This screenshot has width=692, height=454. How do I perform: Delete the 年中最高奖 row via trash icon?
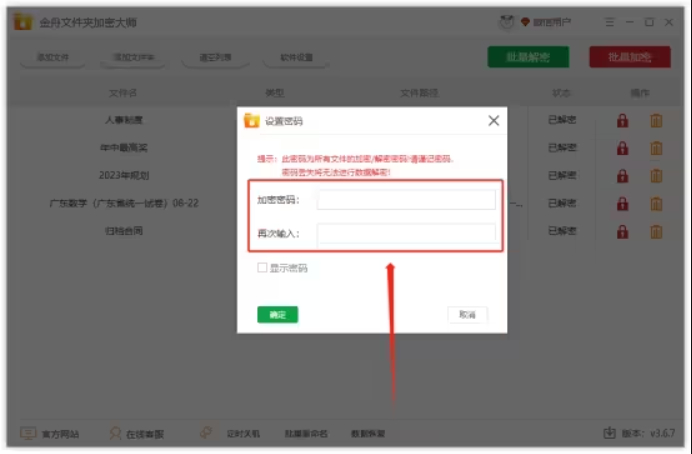coord(656,148)
